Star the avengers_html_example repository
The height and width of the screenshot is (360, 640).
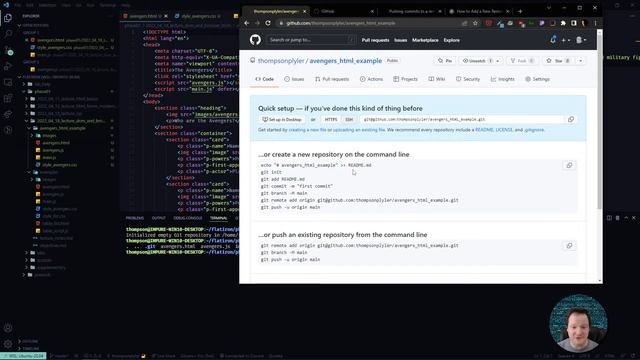pyautogui.click(x=559, y=61)
